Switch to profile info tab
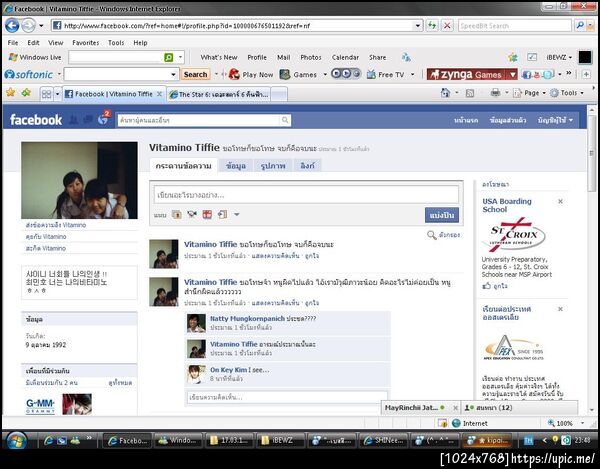600x469 pixels. (x=236, y=166)
